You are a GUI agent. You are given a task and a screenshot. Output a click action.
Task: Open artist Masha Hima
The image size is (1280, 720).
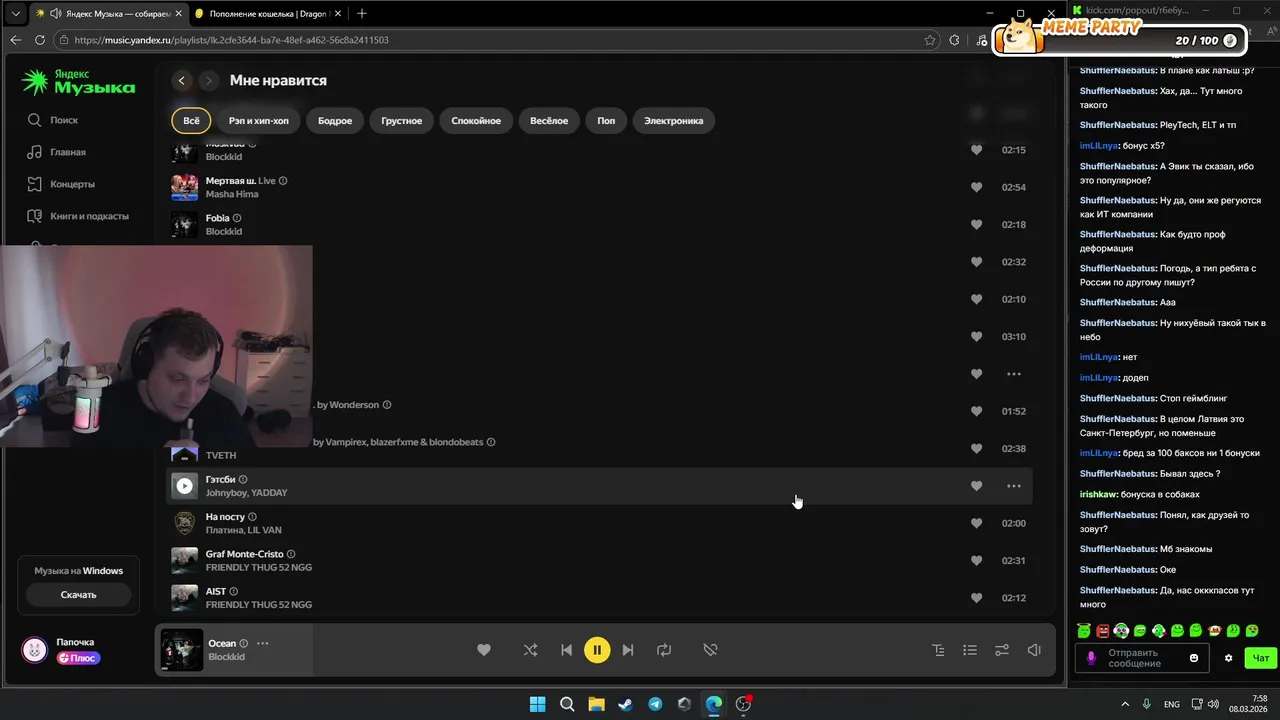(231, 194)
